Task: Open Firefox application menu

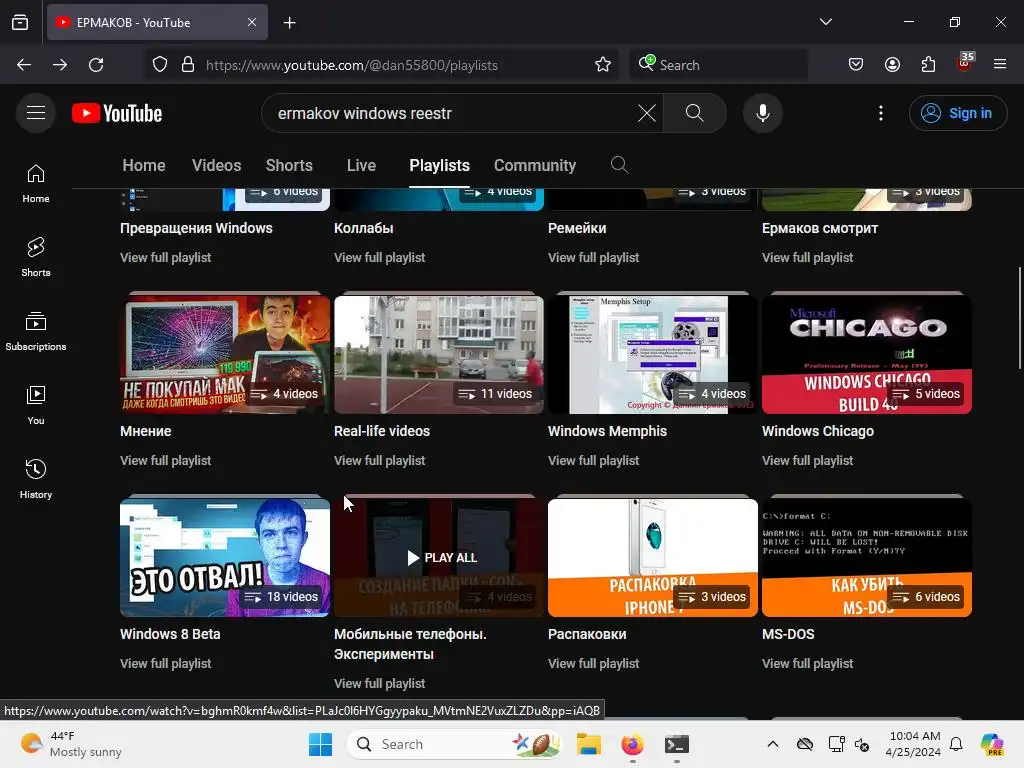Action: coord(1000,65)
